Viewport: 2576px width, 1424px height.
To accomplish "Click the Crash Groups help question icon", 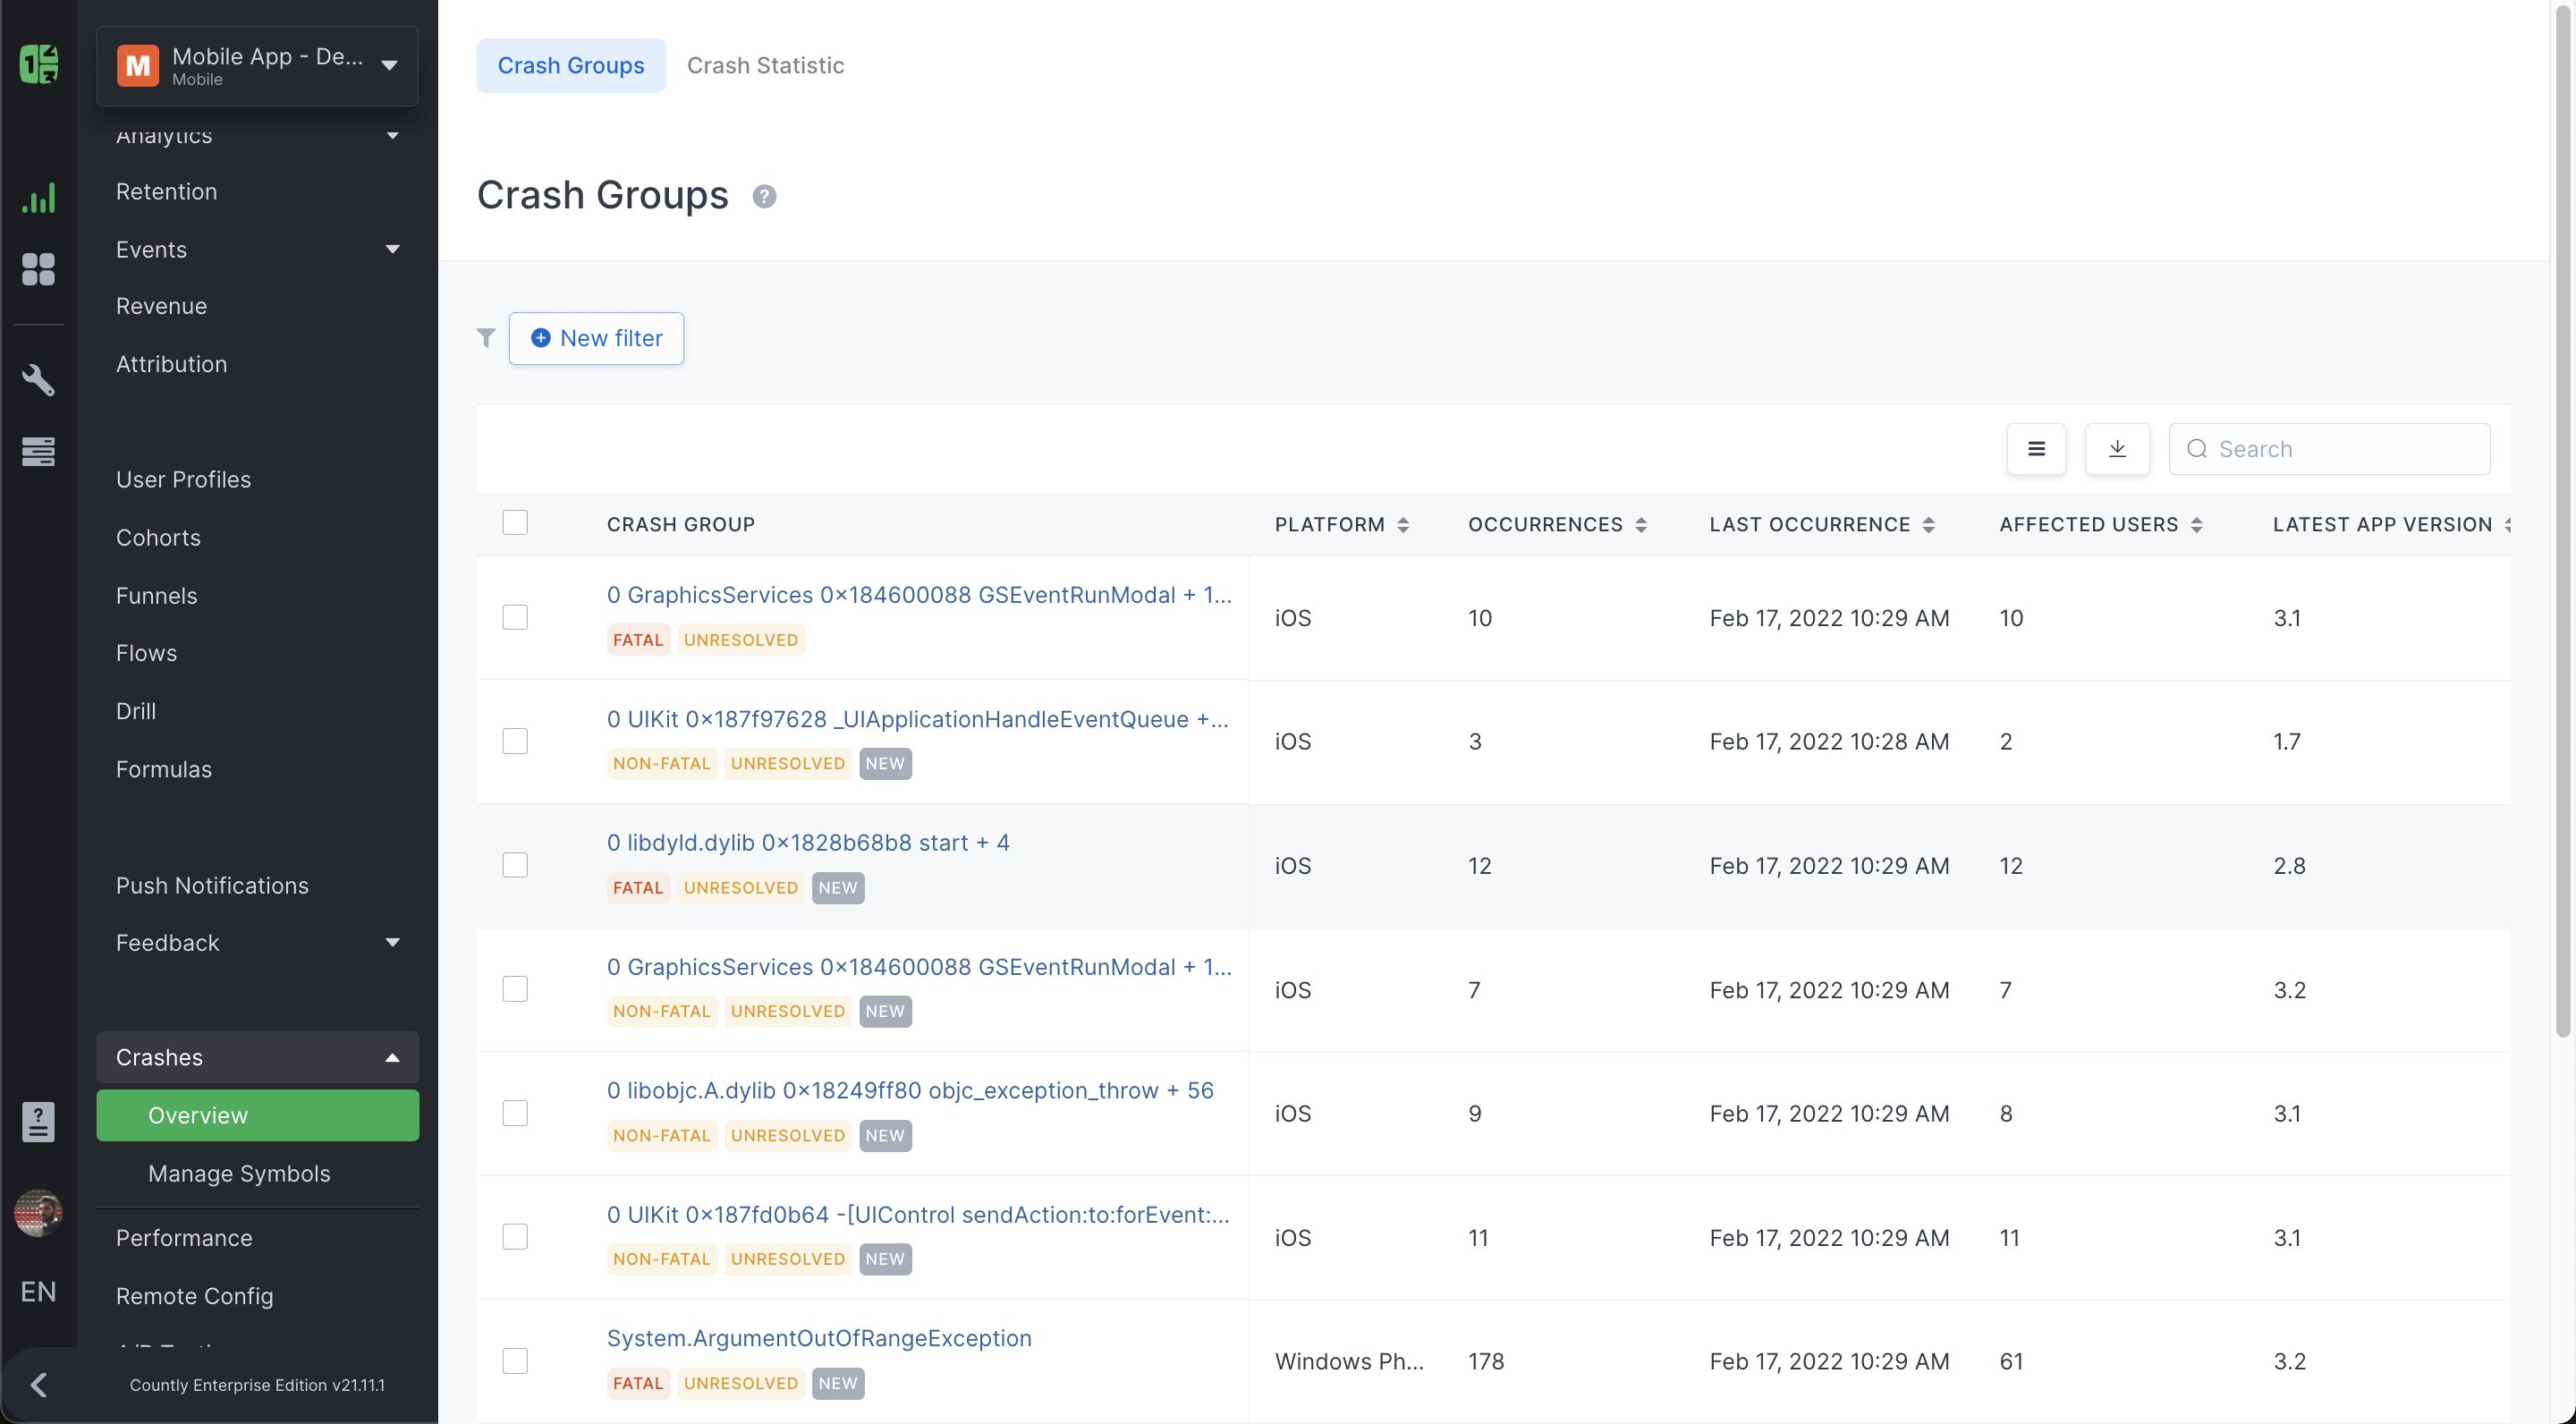I will tap(764, 196).
